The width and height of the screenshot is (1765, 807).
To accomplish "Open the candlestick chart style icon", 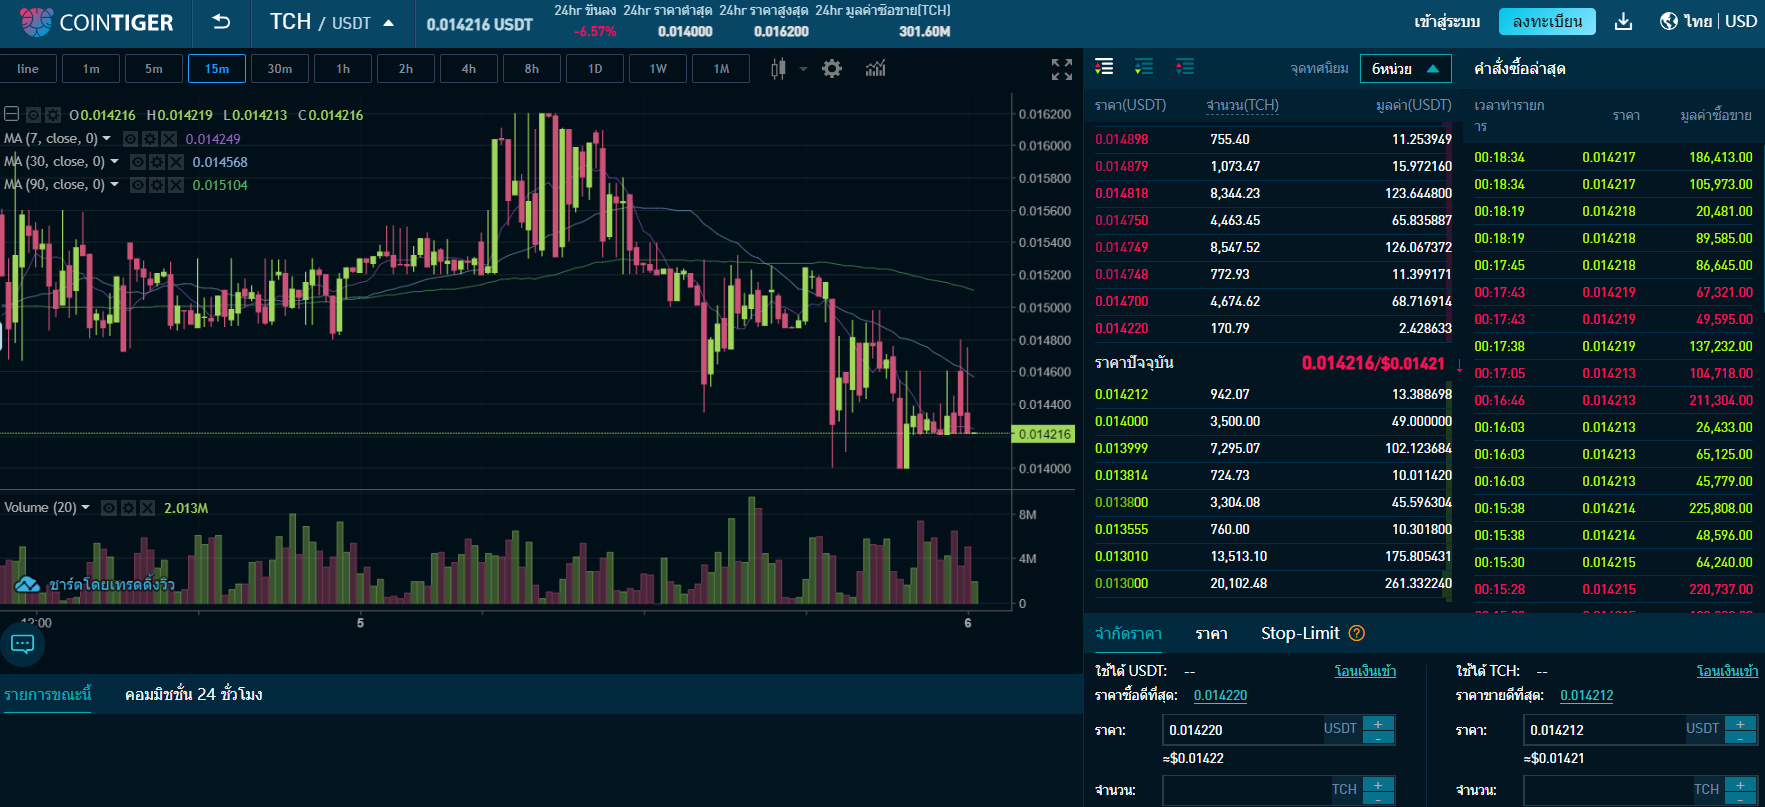I will click(x=778, y=68).
